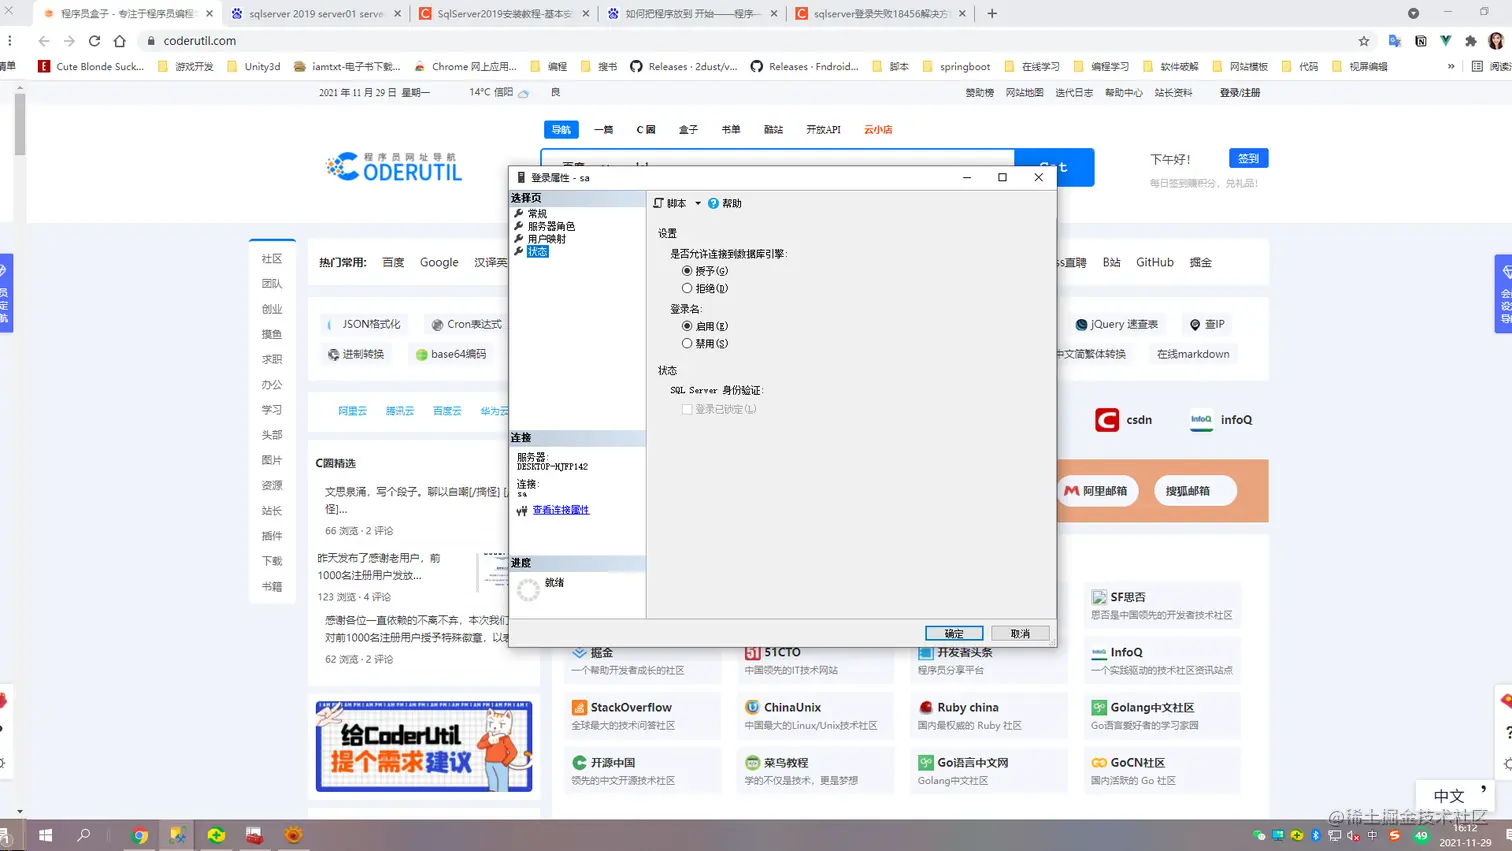This screenshot has height=851, width=1512.
Task: Open Chrome from the taskbar
Action: [139, 835]
